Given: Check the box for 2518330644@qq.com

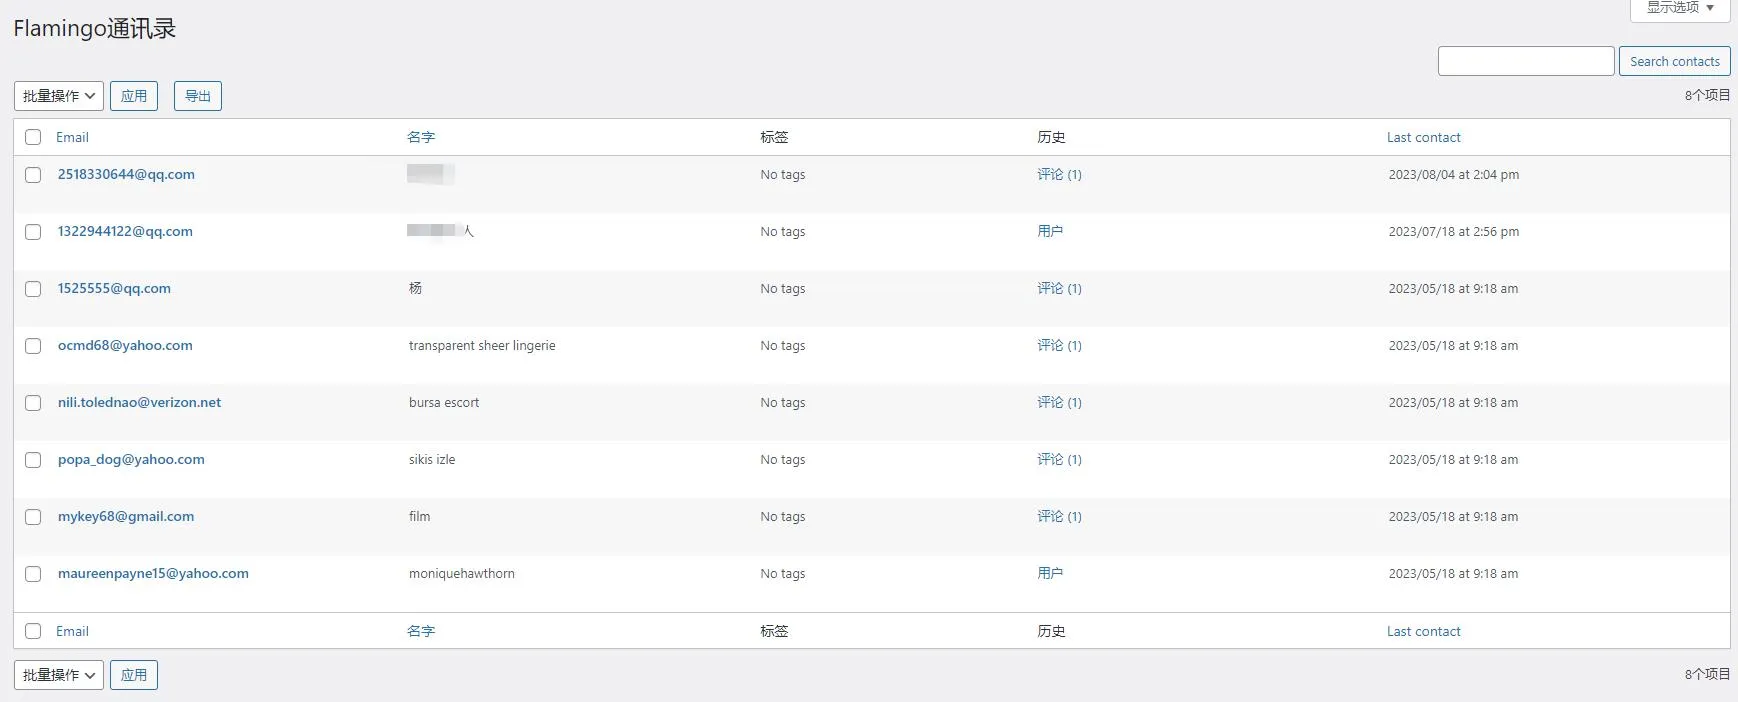Looking at the screenshot, I should coord(33,175).
